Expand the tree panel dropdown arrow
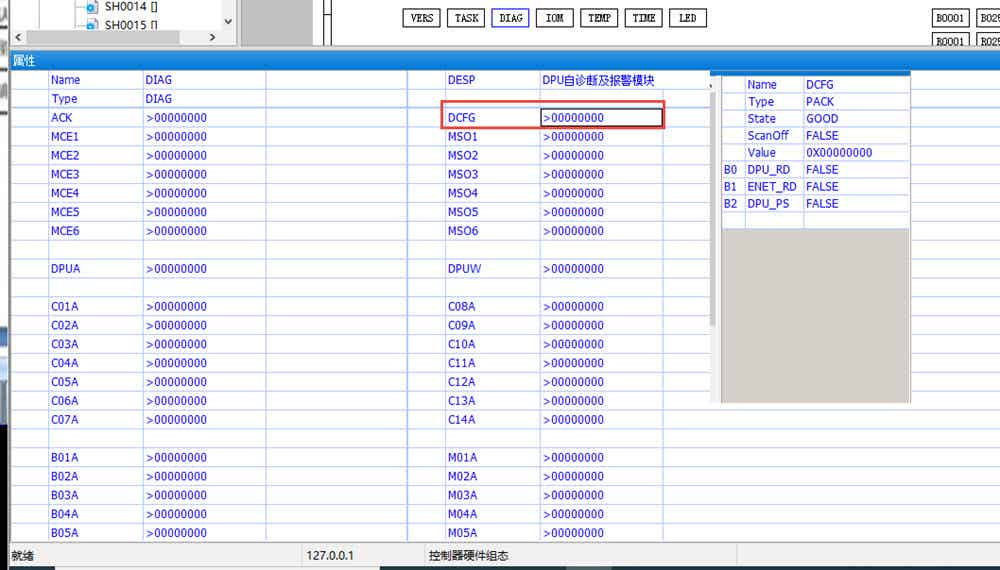 (228, 21)
